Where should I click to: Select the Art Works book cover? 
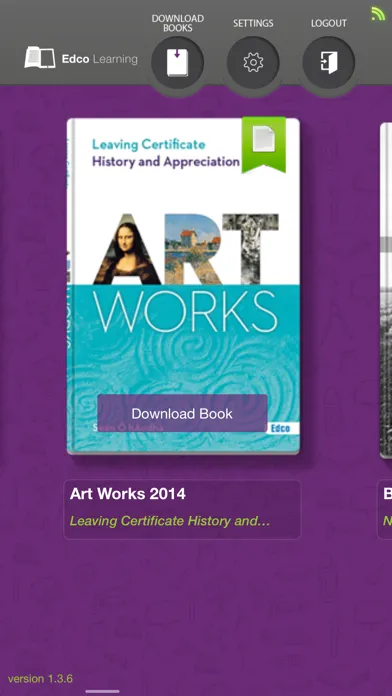pos(183,286)
